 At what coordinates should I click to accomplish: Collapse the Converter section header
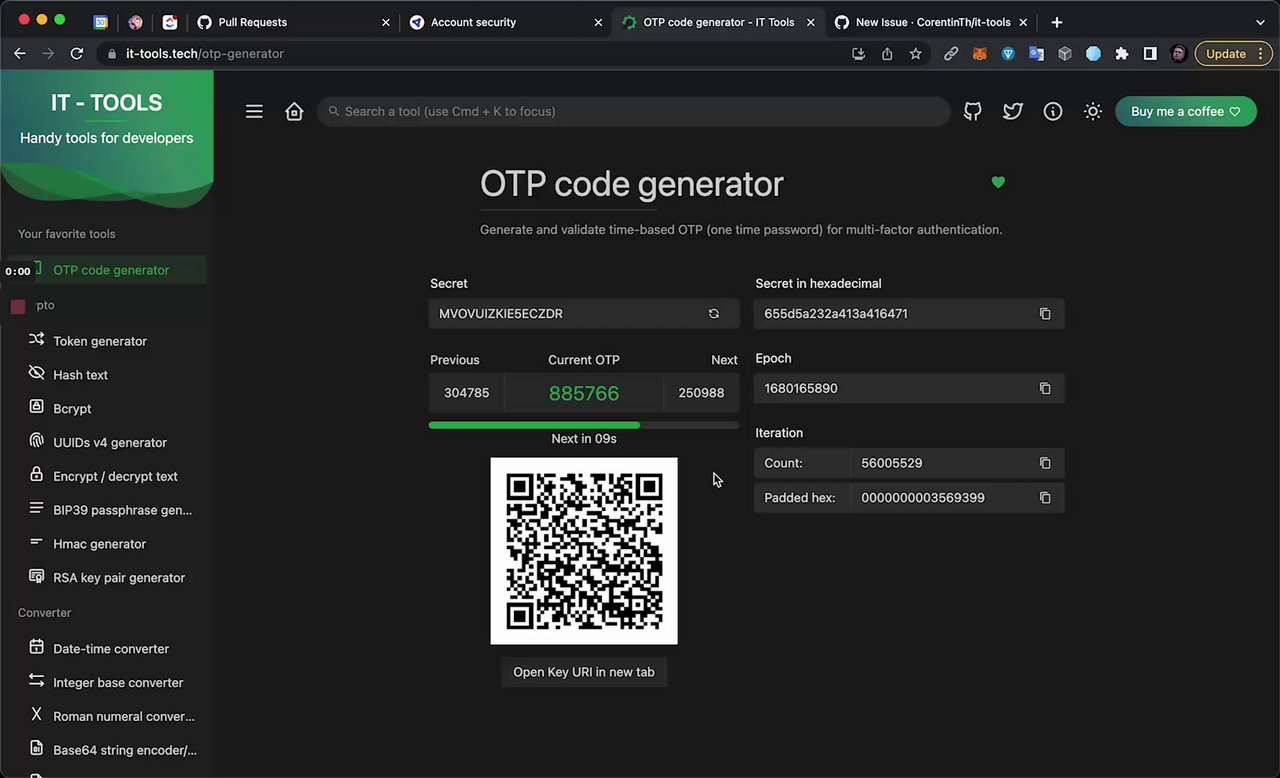point(45,613)
